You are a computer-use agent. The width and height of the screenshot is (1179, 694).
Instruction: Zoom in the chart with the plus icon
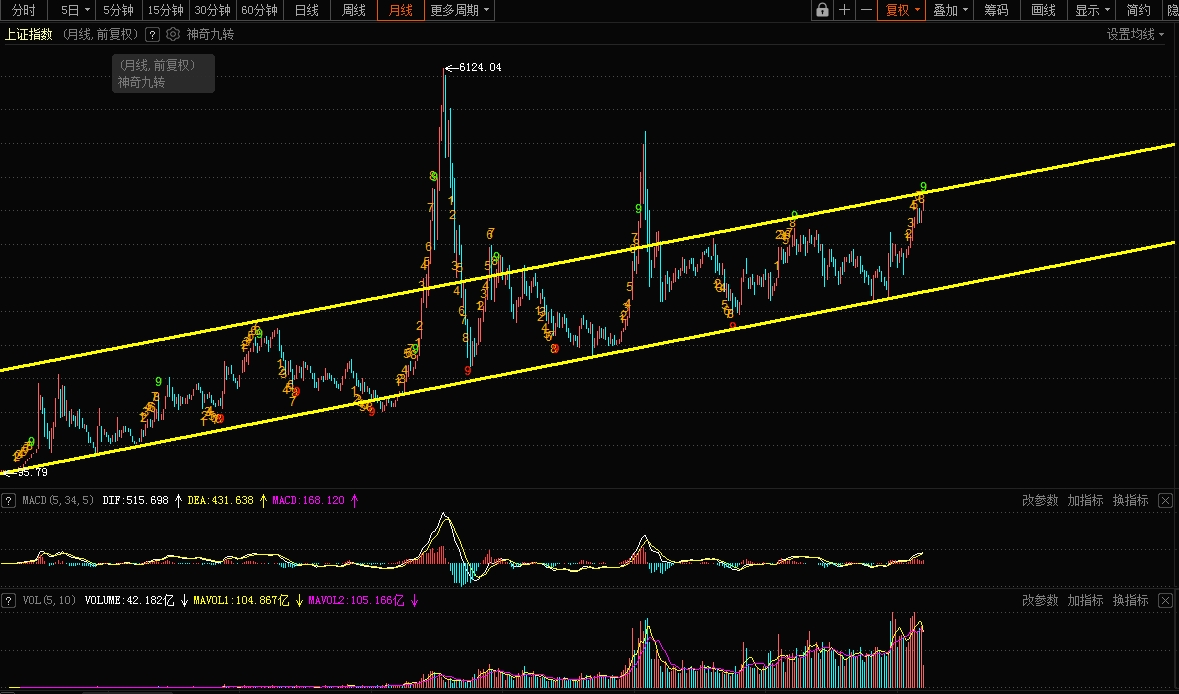pyautogui.click(x=844, y=10)
